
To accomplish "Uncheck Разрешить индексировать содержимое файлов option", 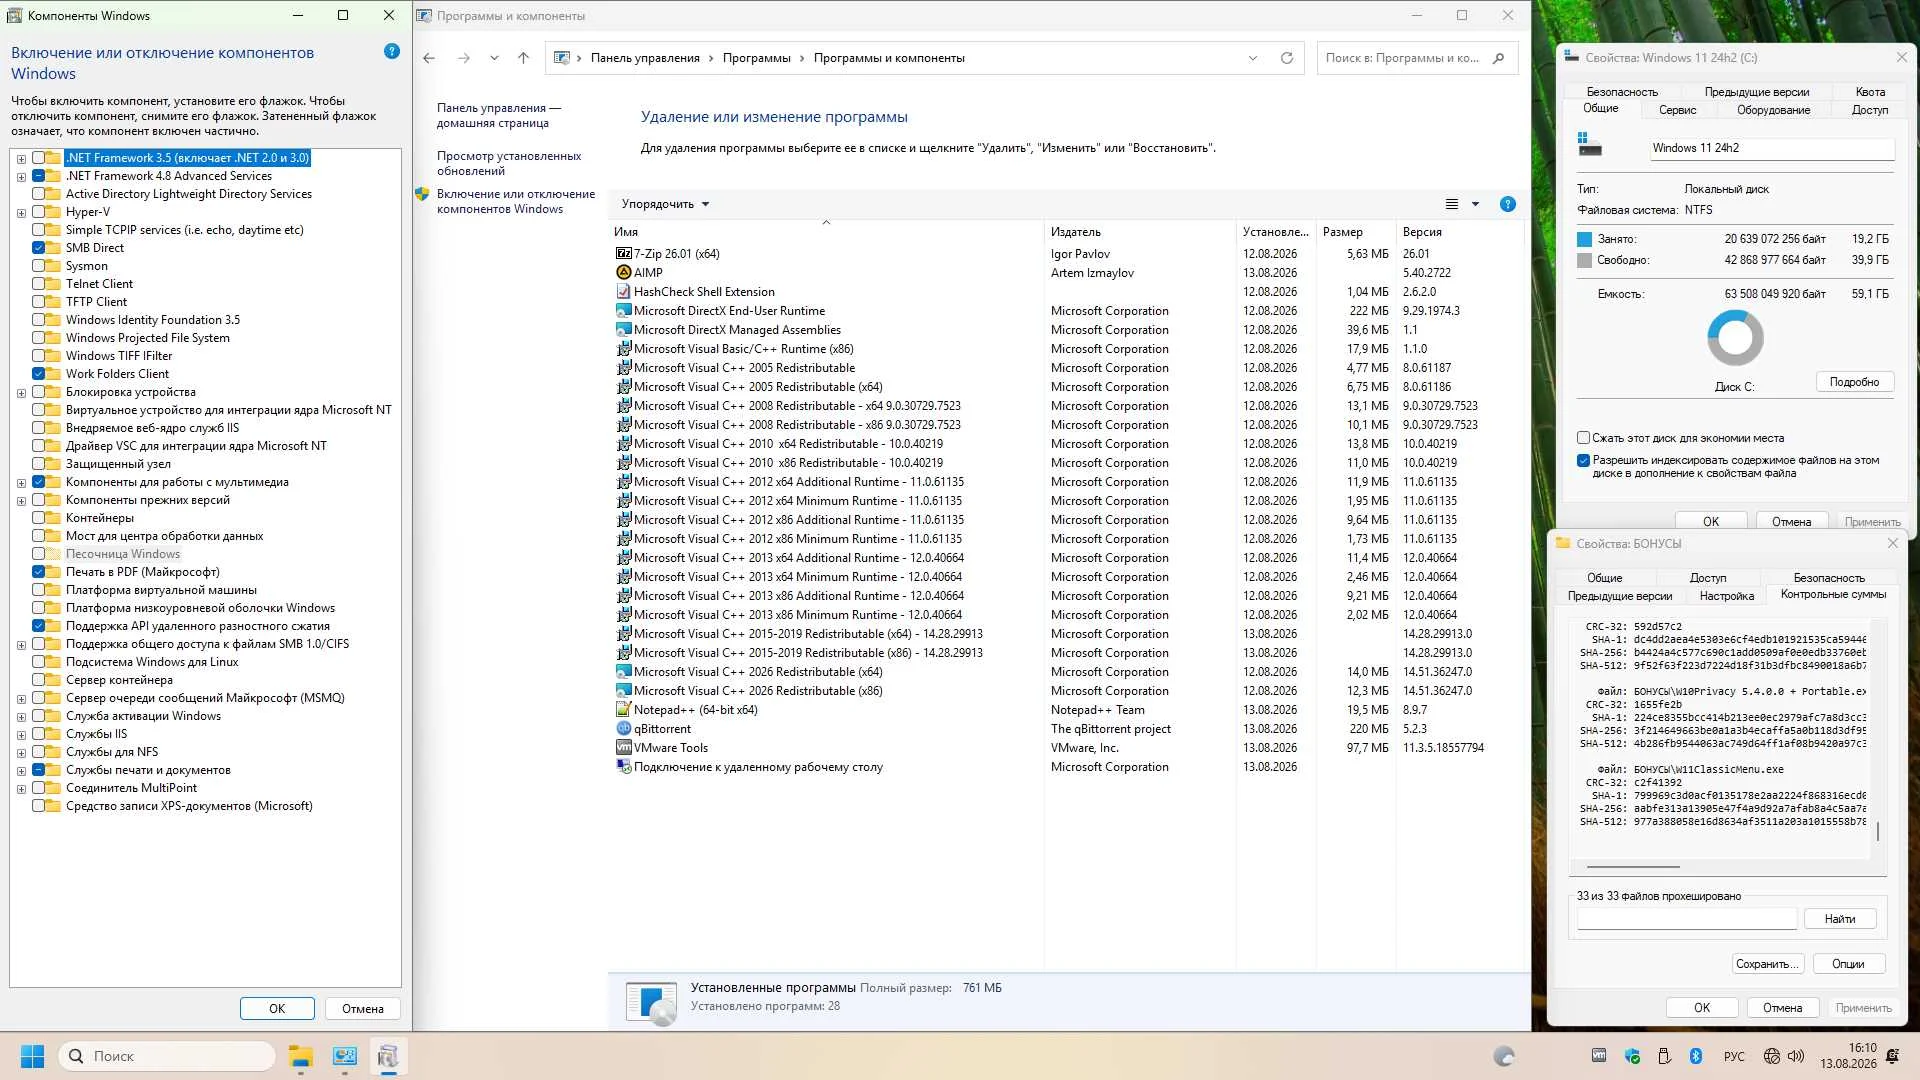I will [1583, 461].
